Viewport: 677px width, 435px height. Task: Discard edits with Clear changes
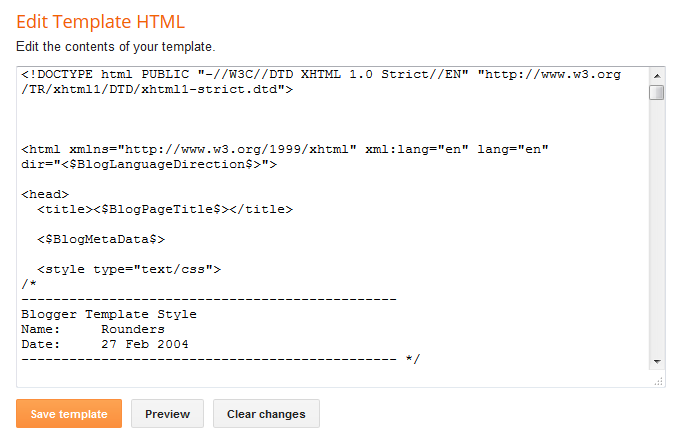point(266,413)
